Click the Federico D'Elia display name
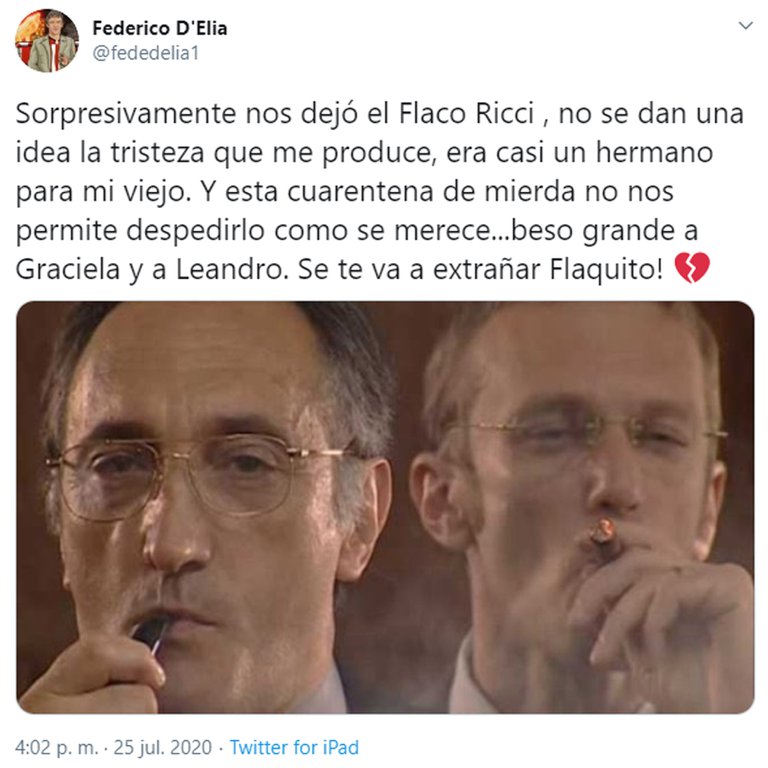Image resolution: width=768 pixels, height=768 pixels. [x=160, y=28]
